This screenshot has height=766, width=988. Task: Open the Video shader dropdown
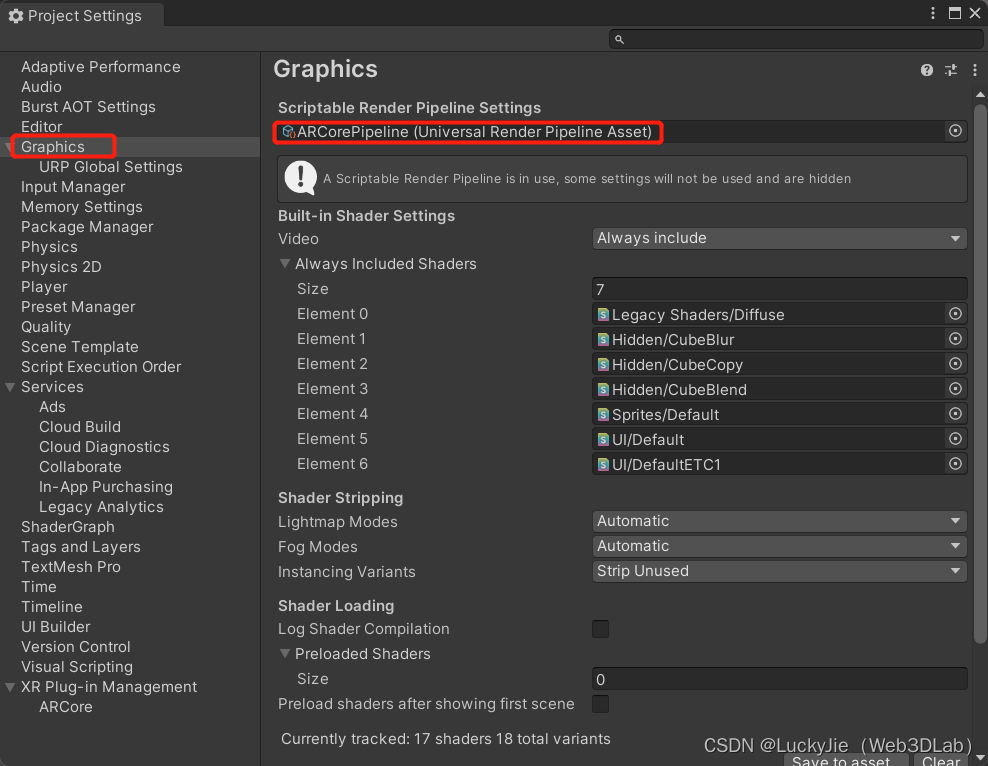(x=779, y=238)
